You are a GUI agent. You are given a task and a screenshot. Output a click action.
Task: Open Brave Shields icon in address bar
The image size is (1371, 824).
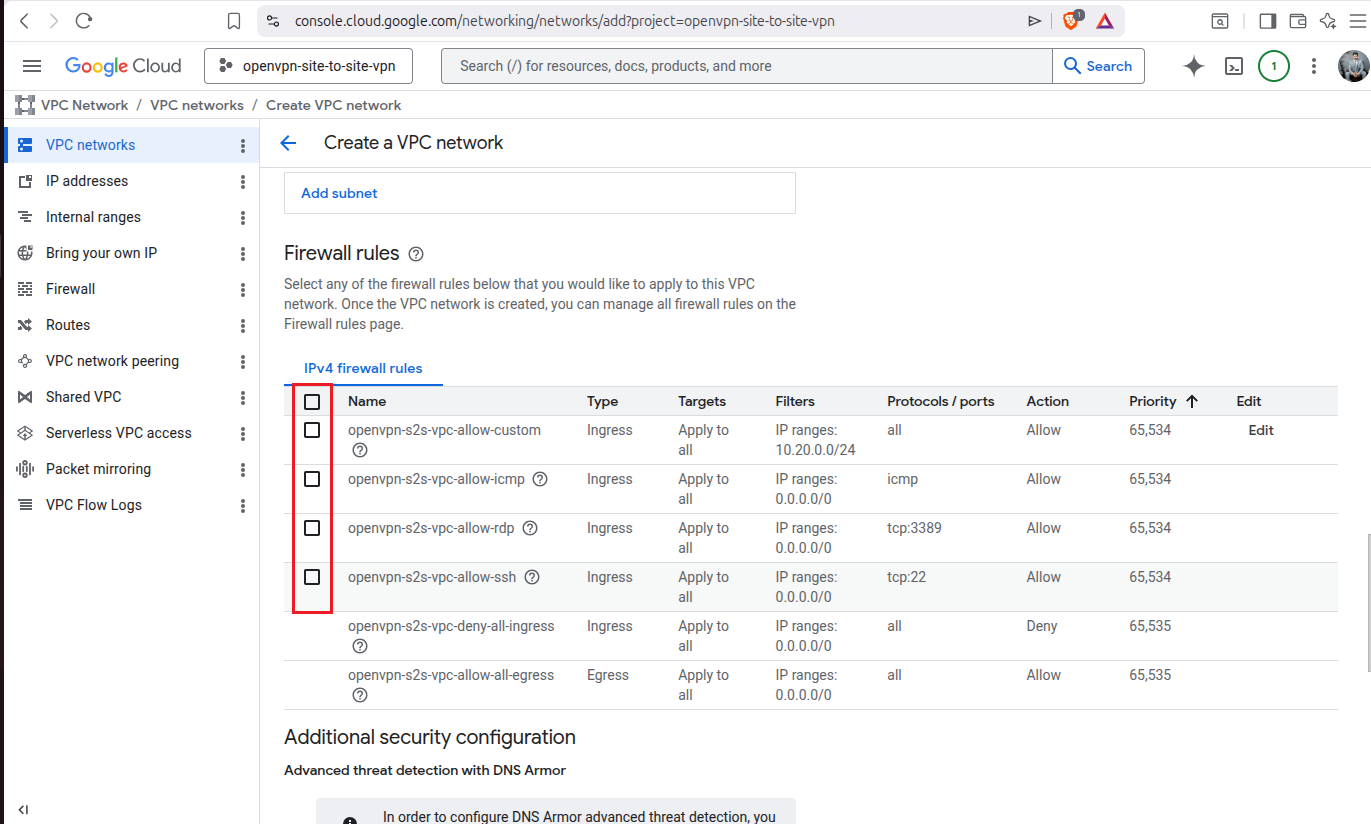pyautogui.click(x=1071, y=20)
